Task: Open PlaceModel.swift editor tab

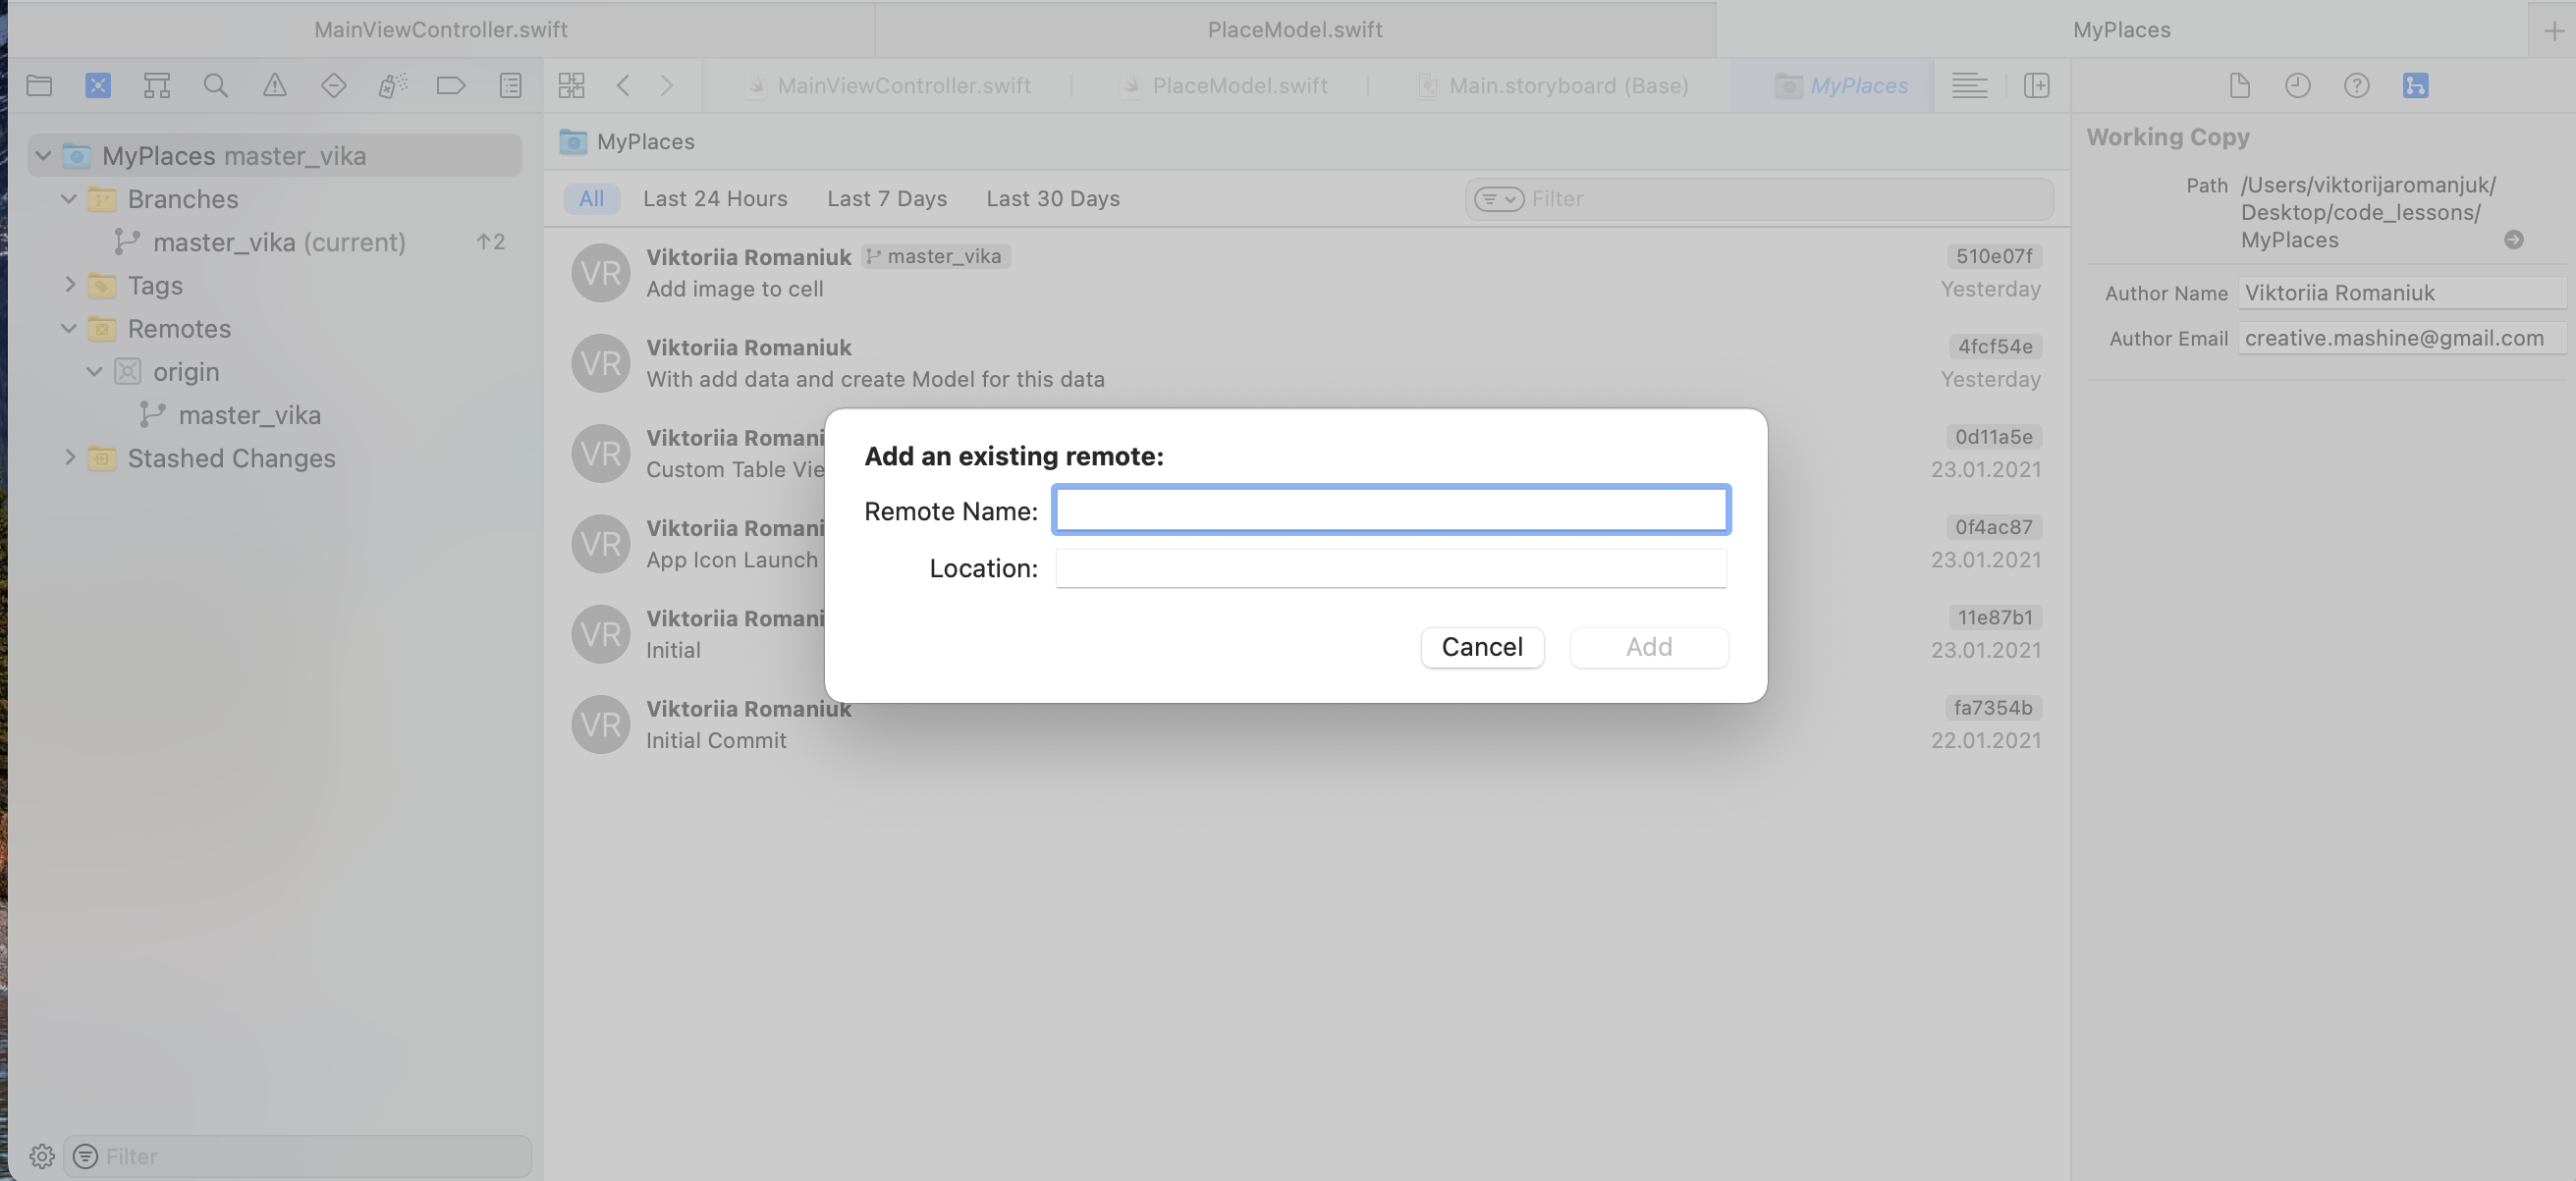Action: pos(1224,85)
